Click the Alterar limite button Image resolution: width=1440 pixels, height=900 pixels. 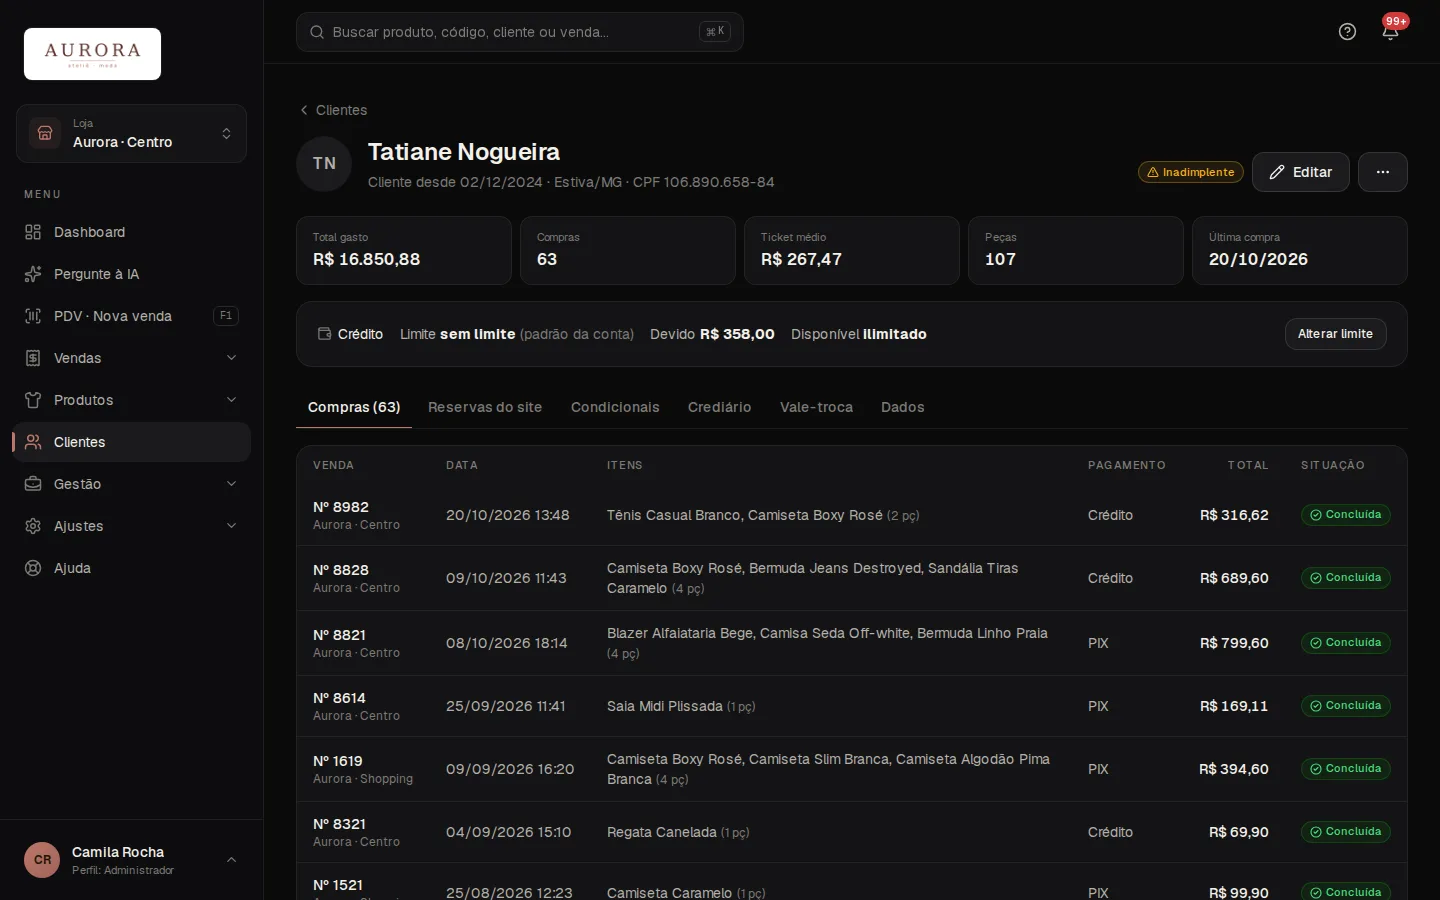[x=1335, y=334]
